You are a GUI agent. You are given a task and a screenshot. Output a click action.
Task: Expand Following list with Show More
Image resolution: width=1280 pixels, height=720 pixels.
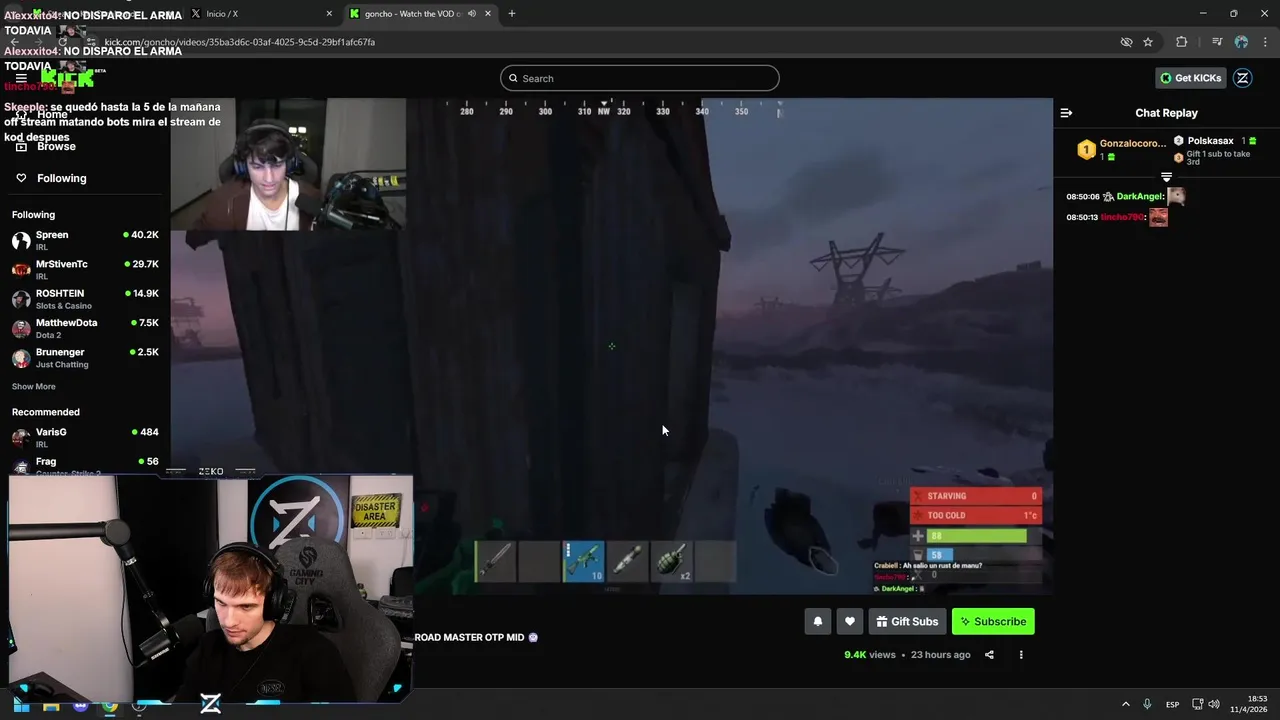coord(34,386)
